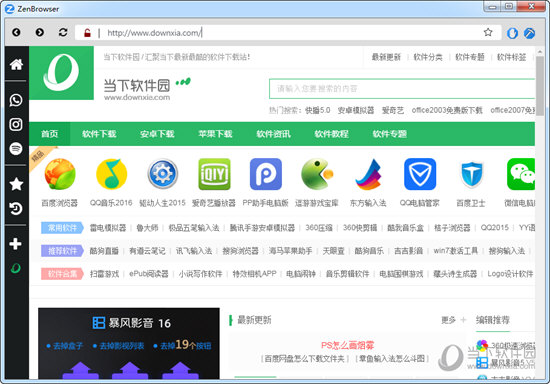Open the 软件专题 top header link
Viewport: 550px width, 384px height.
point(470,57)
